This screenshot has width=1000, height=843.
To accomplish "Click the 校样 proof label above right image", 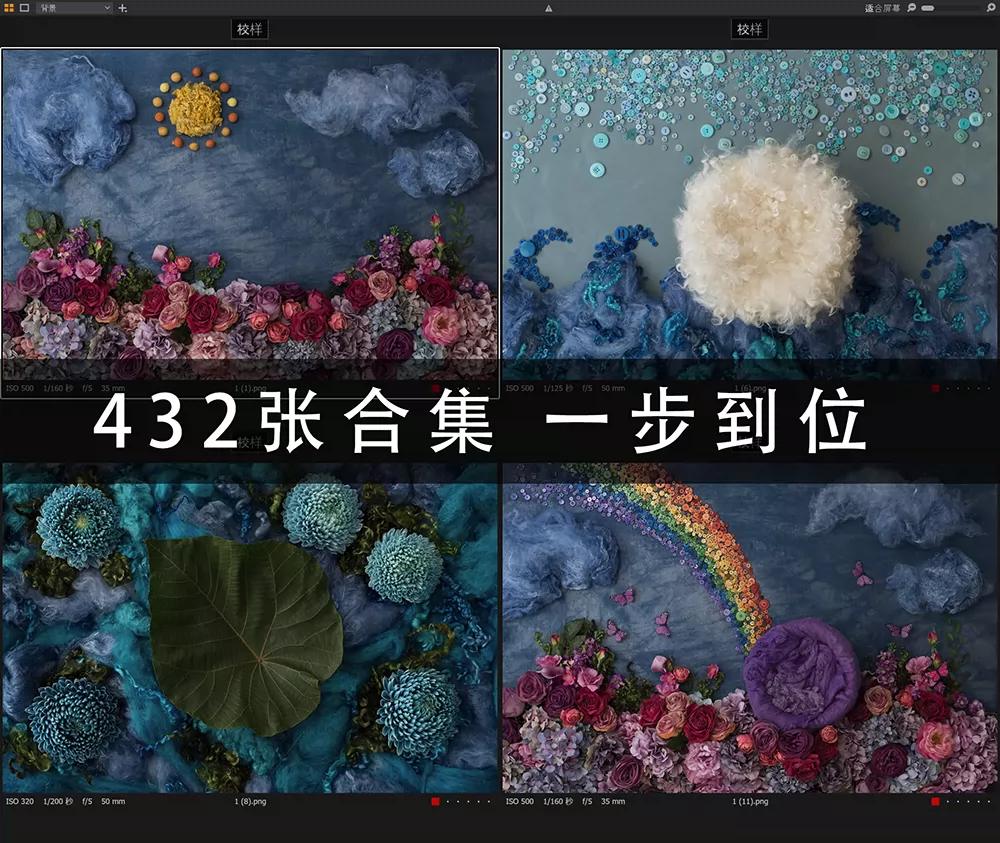I will (749, 29).
